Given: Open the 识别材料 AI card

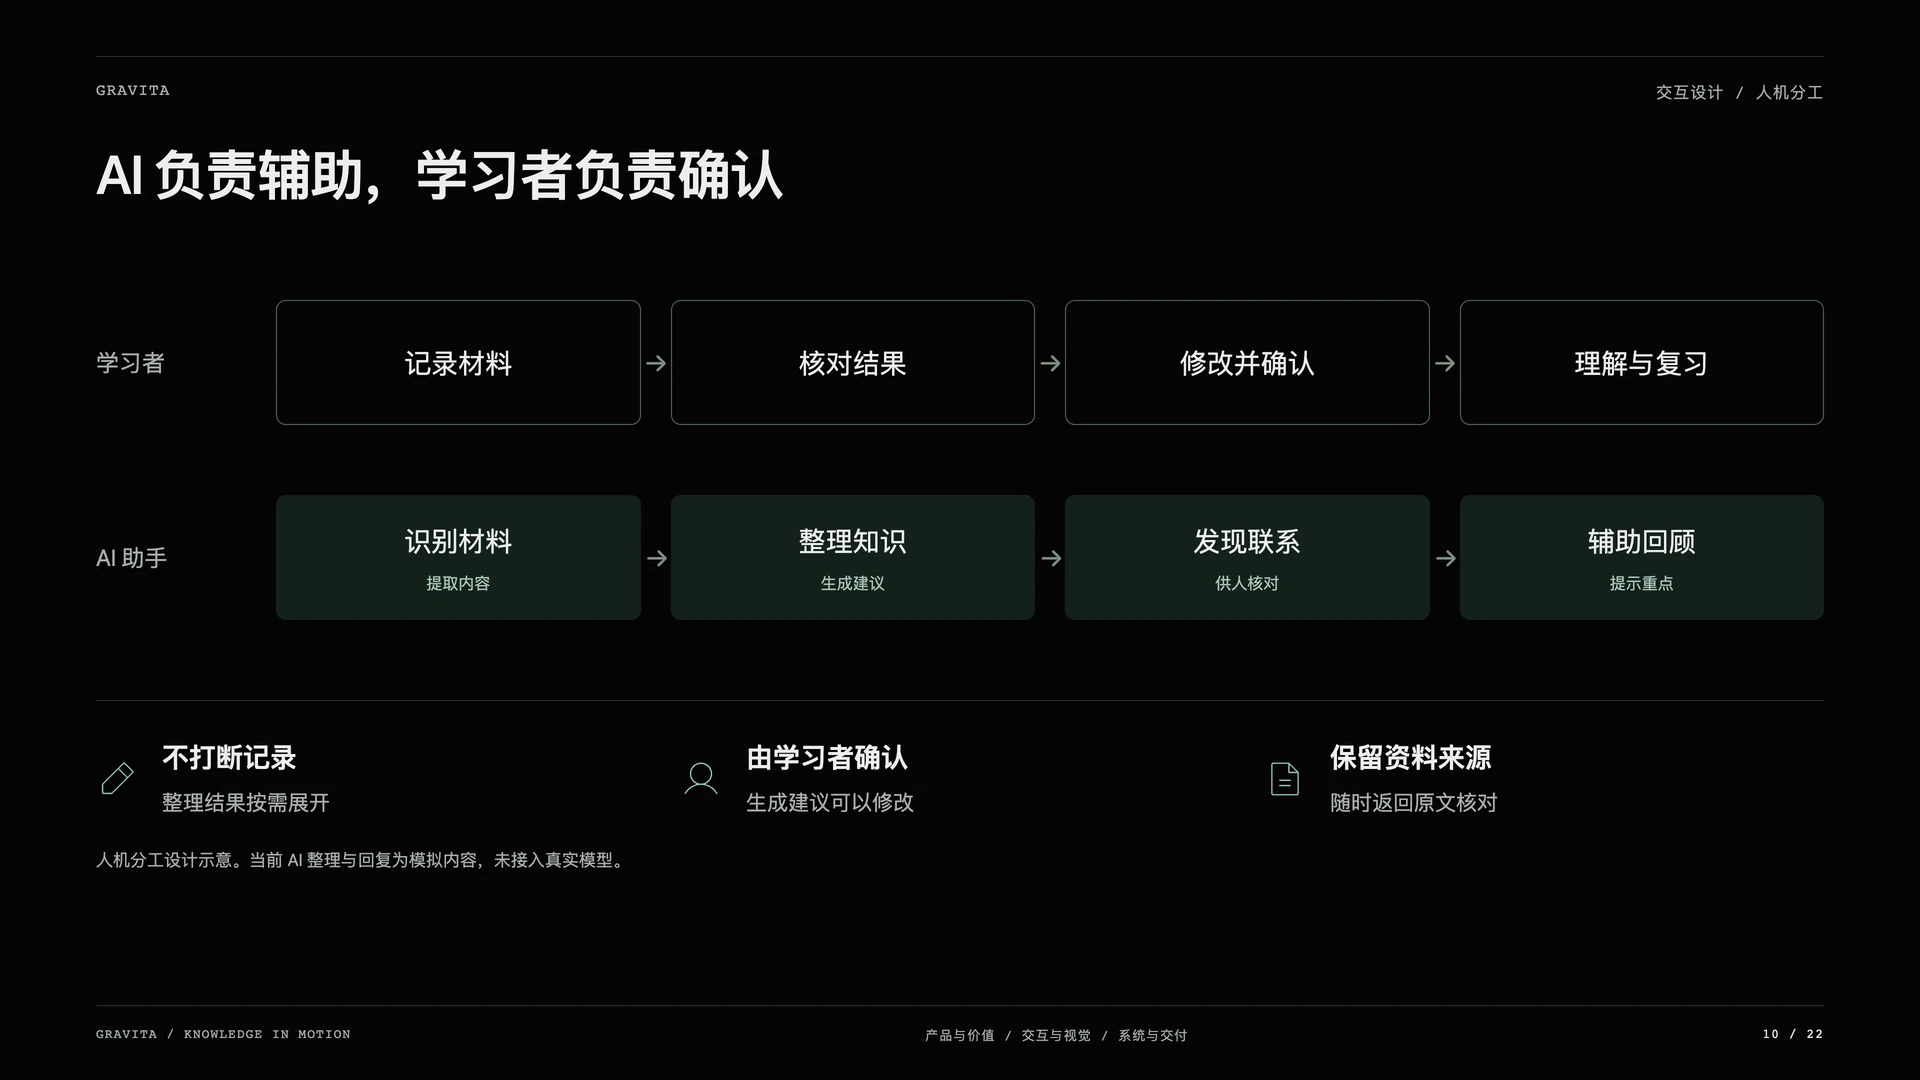Looking at the screenshot, I should pos(458,558).
